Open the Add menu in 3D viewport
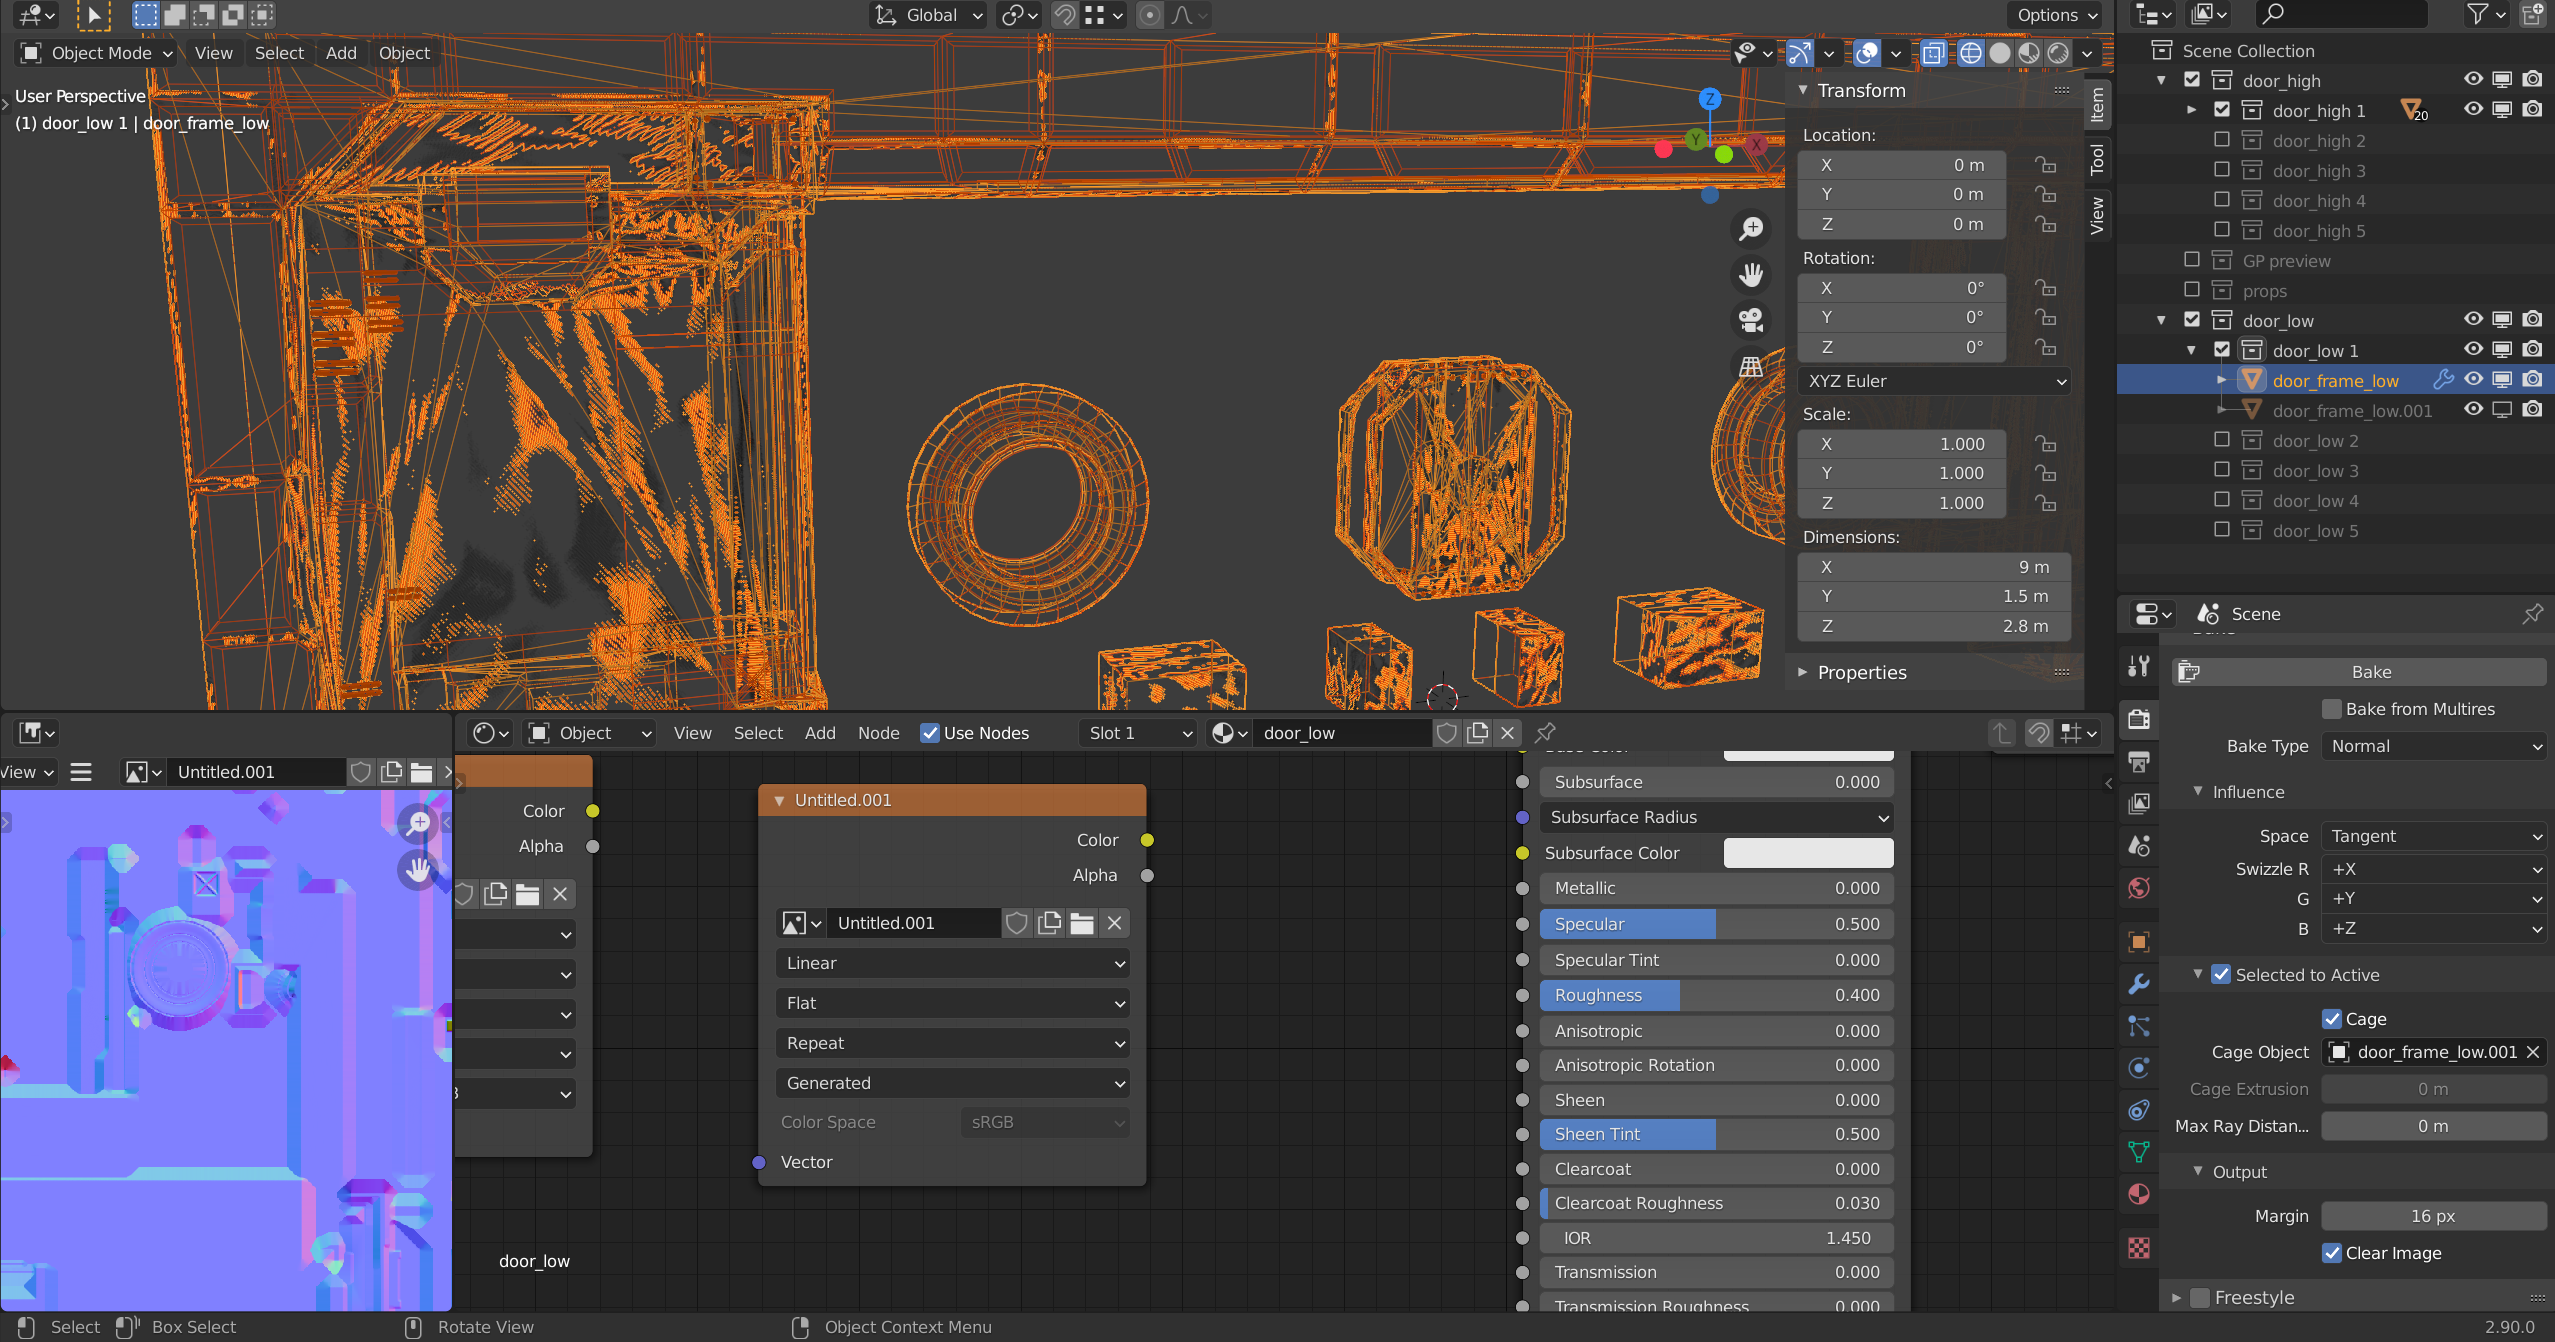Image resolution: width=2555 pixels, height=1342 pixels. click(x=340, y=53)
